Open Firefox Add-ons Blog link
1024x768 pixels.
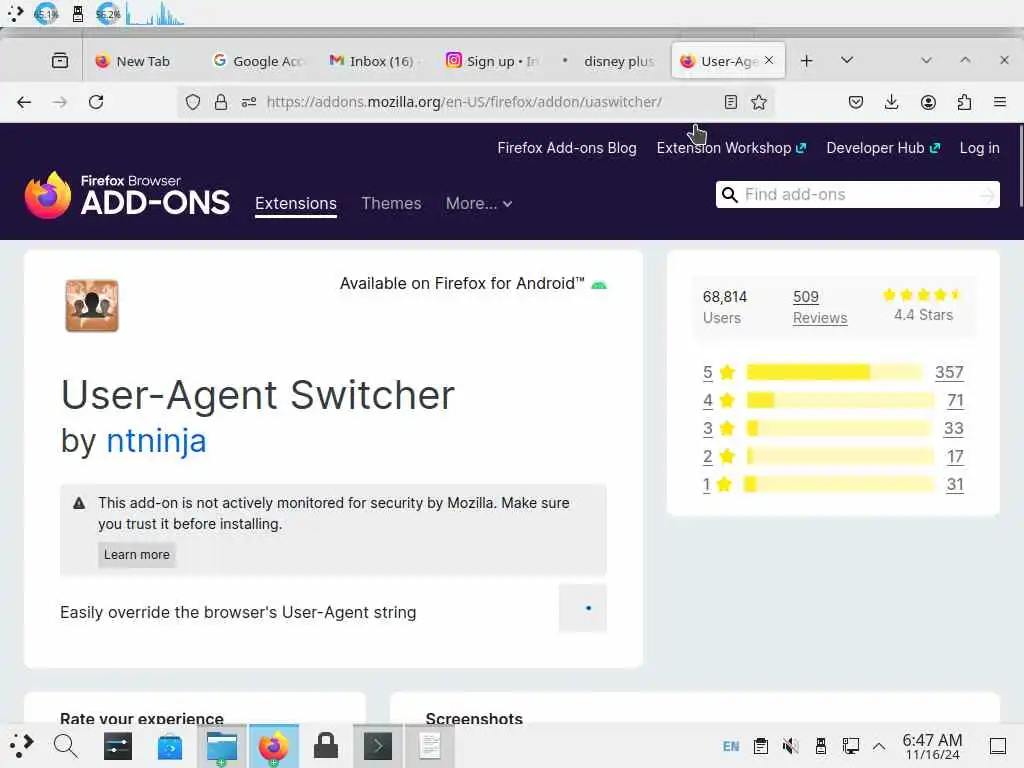pyautogui.click(x=567, y=148)
